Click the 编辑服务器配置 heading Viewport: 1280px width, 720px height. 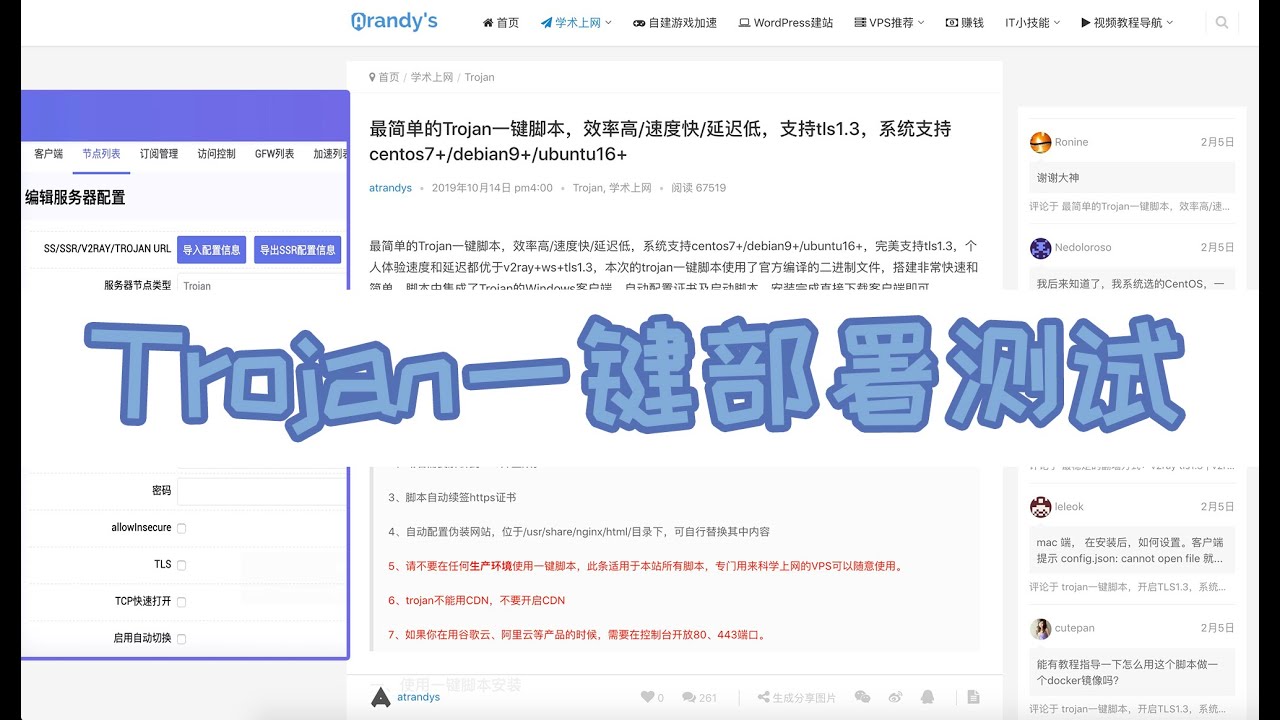point(76,198)
